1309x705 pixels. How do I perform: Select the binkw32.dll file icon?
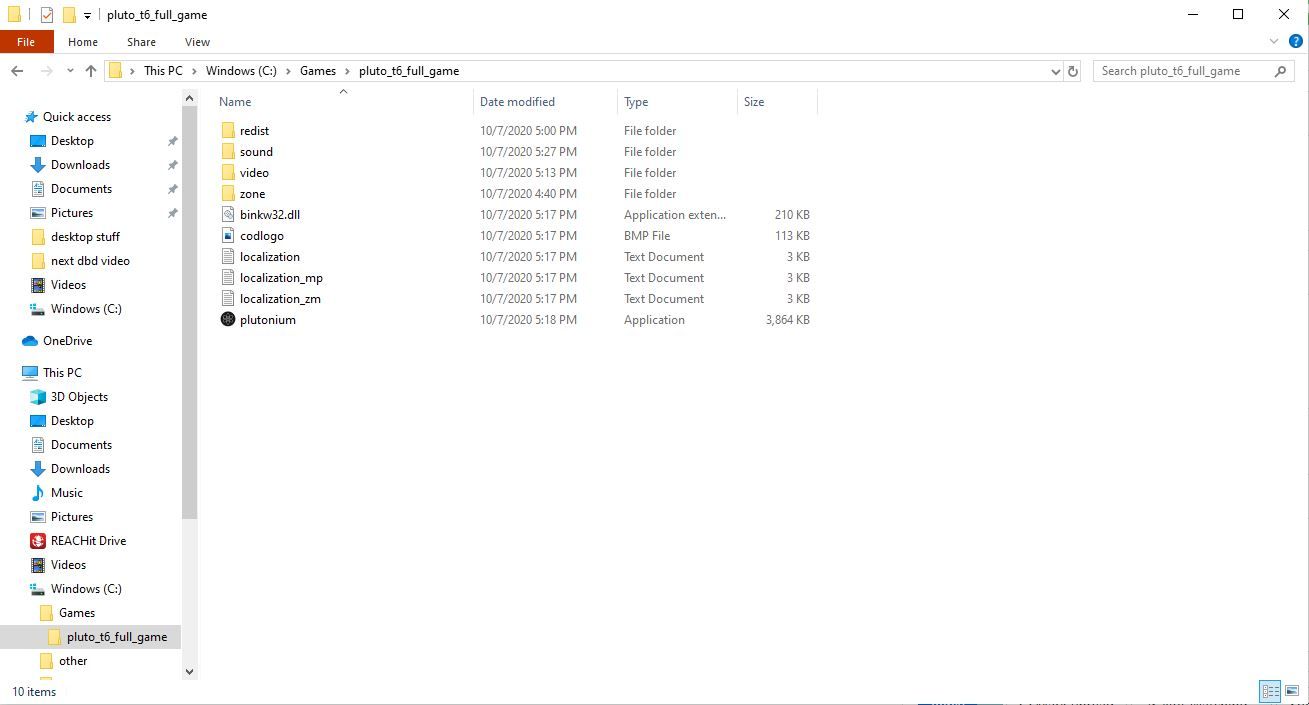tap(228, 215)
